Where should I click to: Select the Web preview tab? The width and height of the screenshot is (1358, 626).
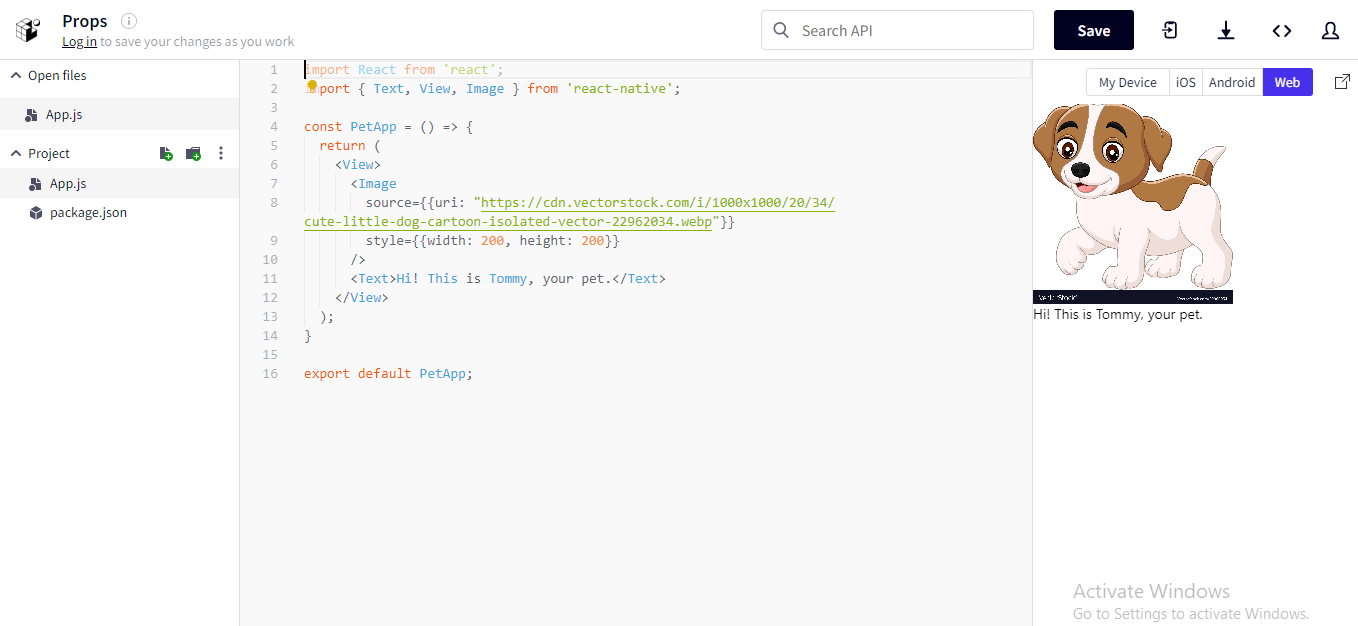(1287, 82)
